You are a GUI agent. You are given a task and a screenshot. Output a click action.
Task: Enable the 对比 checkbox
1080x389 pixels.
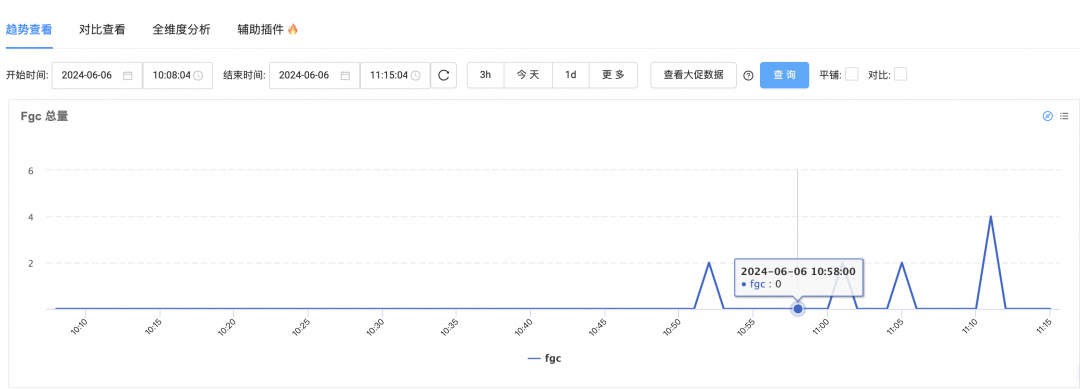pyautogui.click(x=900, y=74)
